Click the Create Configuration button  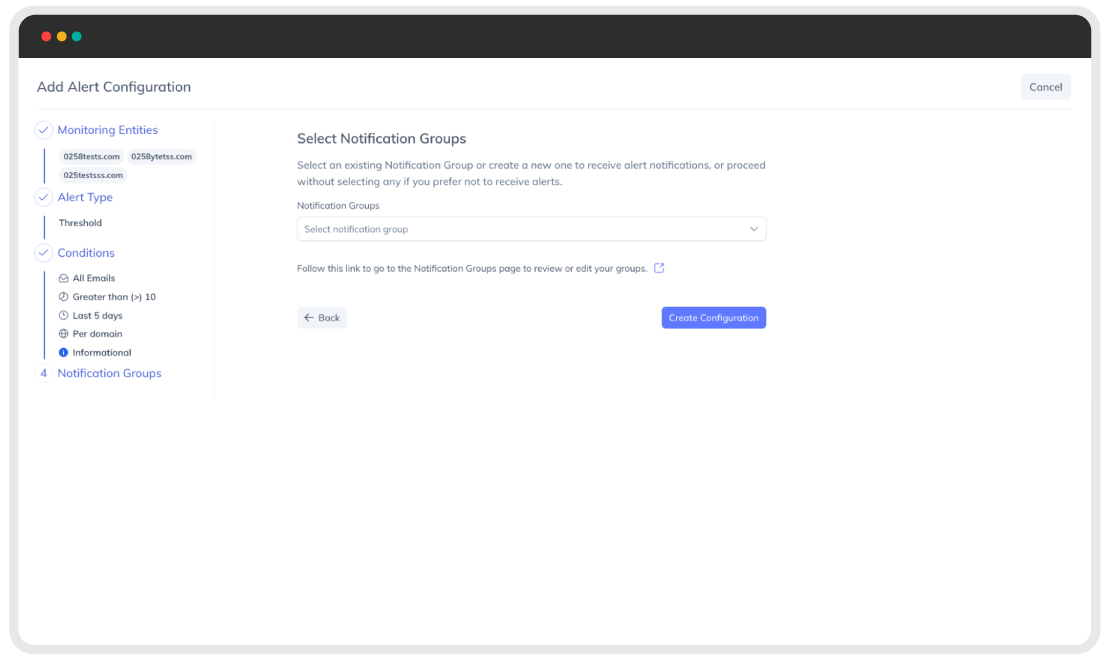714,318
